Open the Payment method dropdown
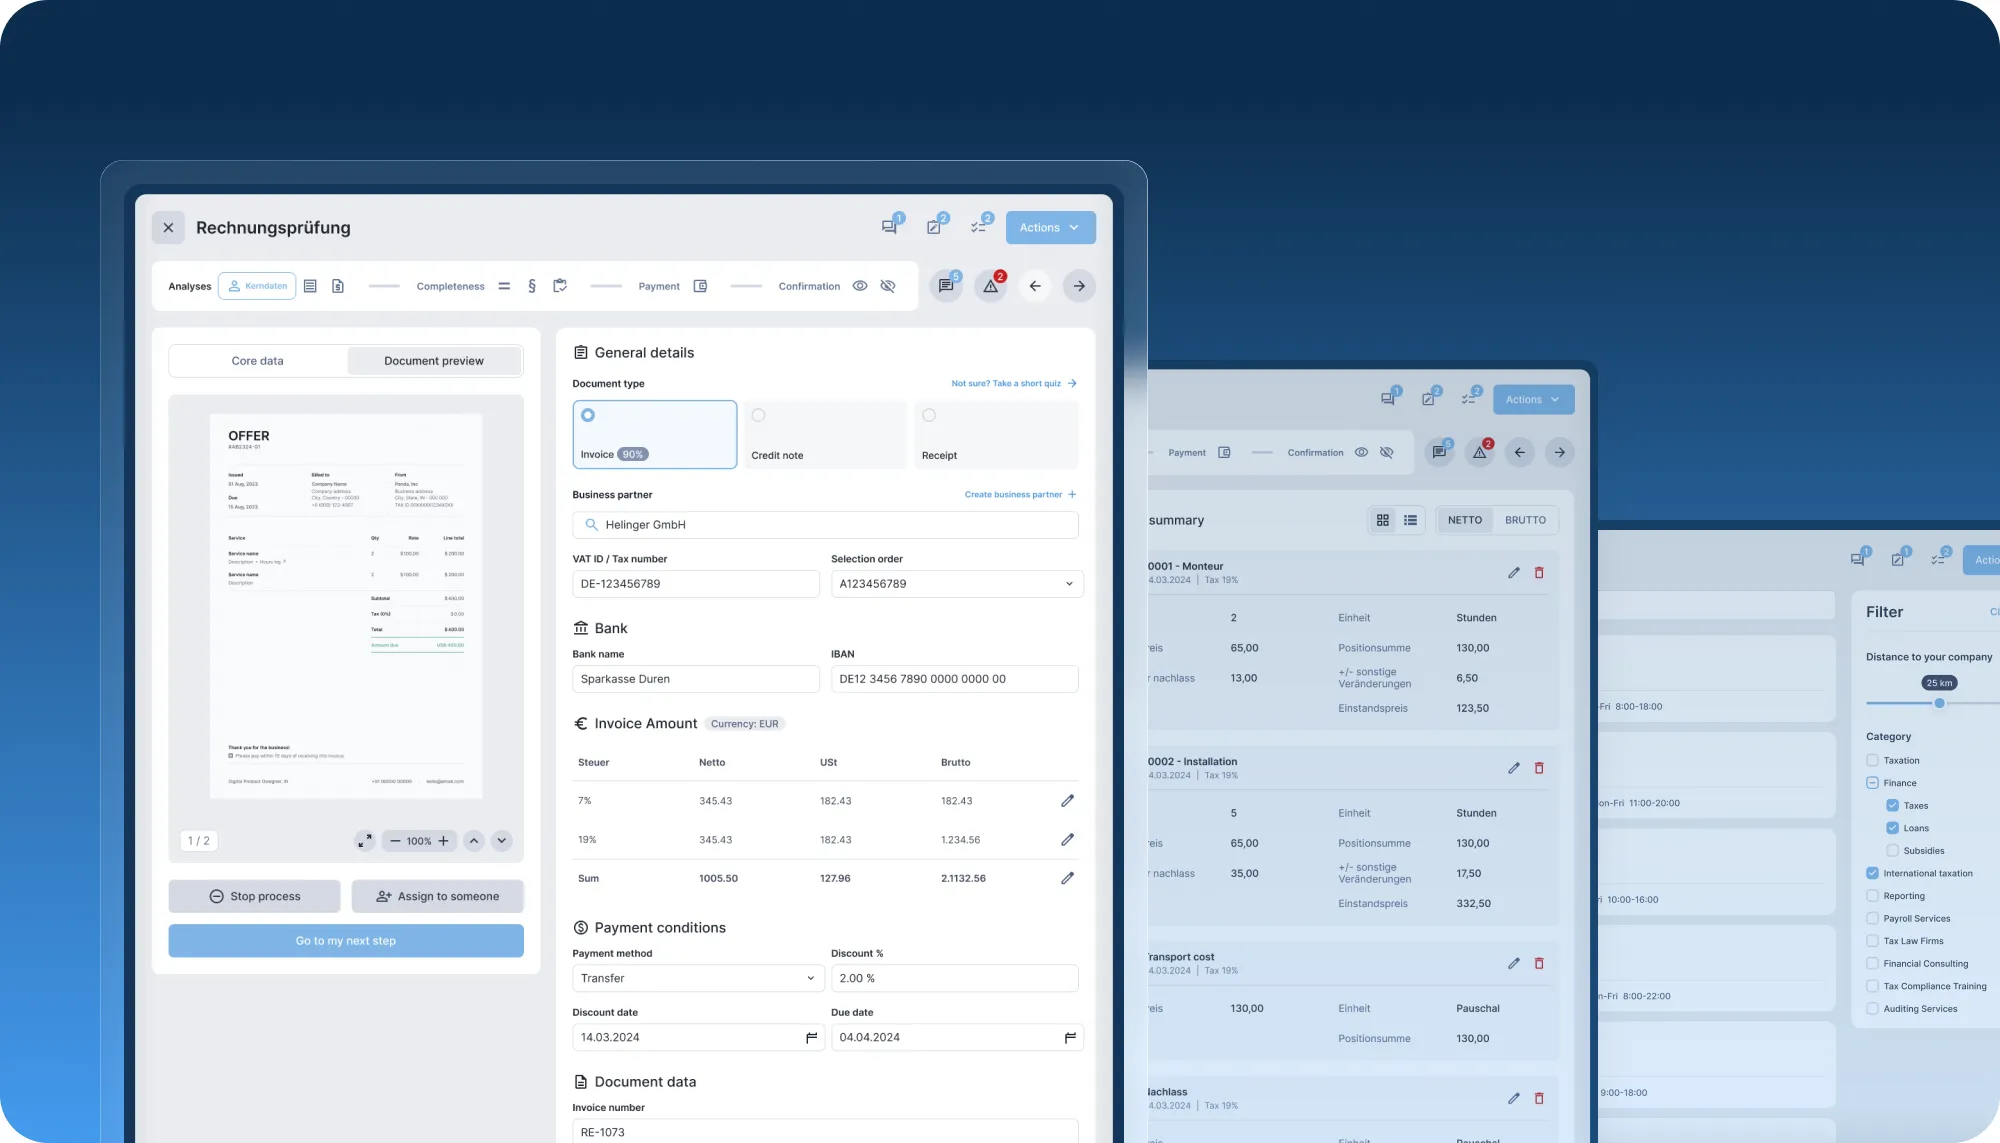The height and width of the screenshot is (1143, 2000). 810,978
